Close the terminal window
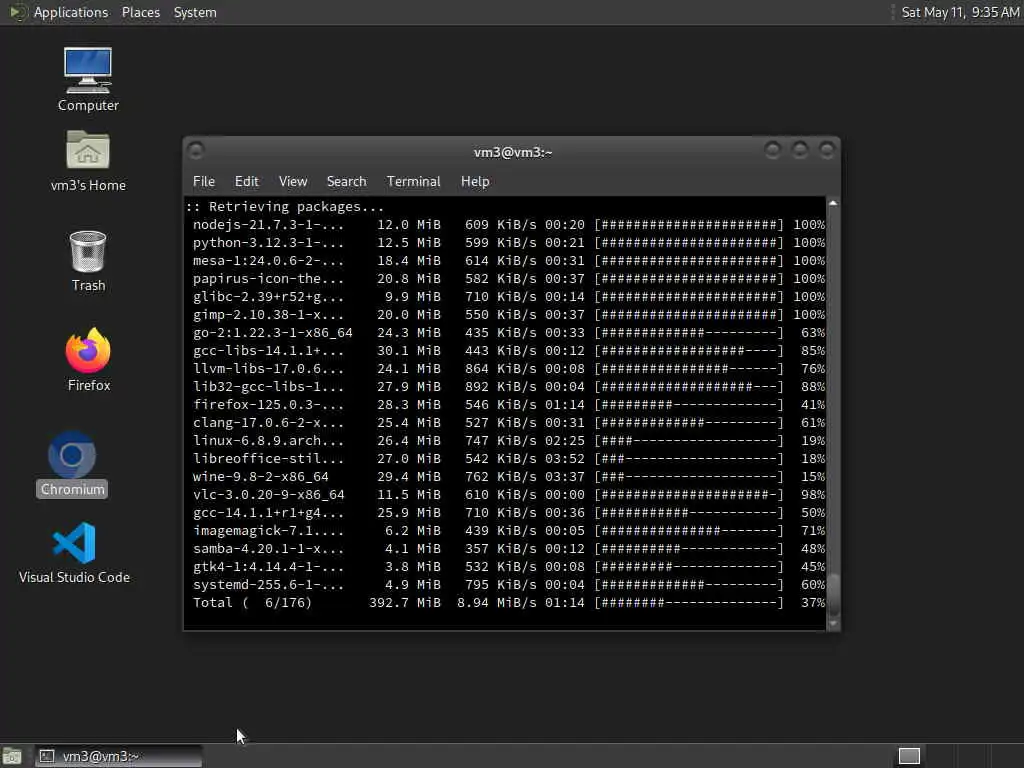 click(x=827, y=151)
